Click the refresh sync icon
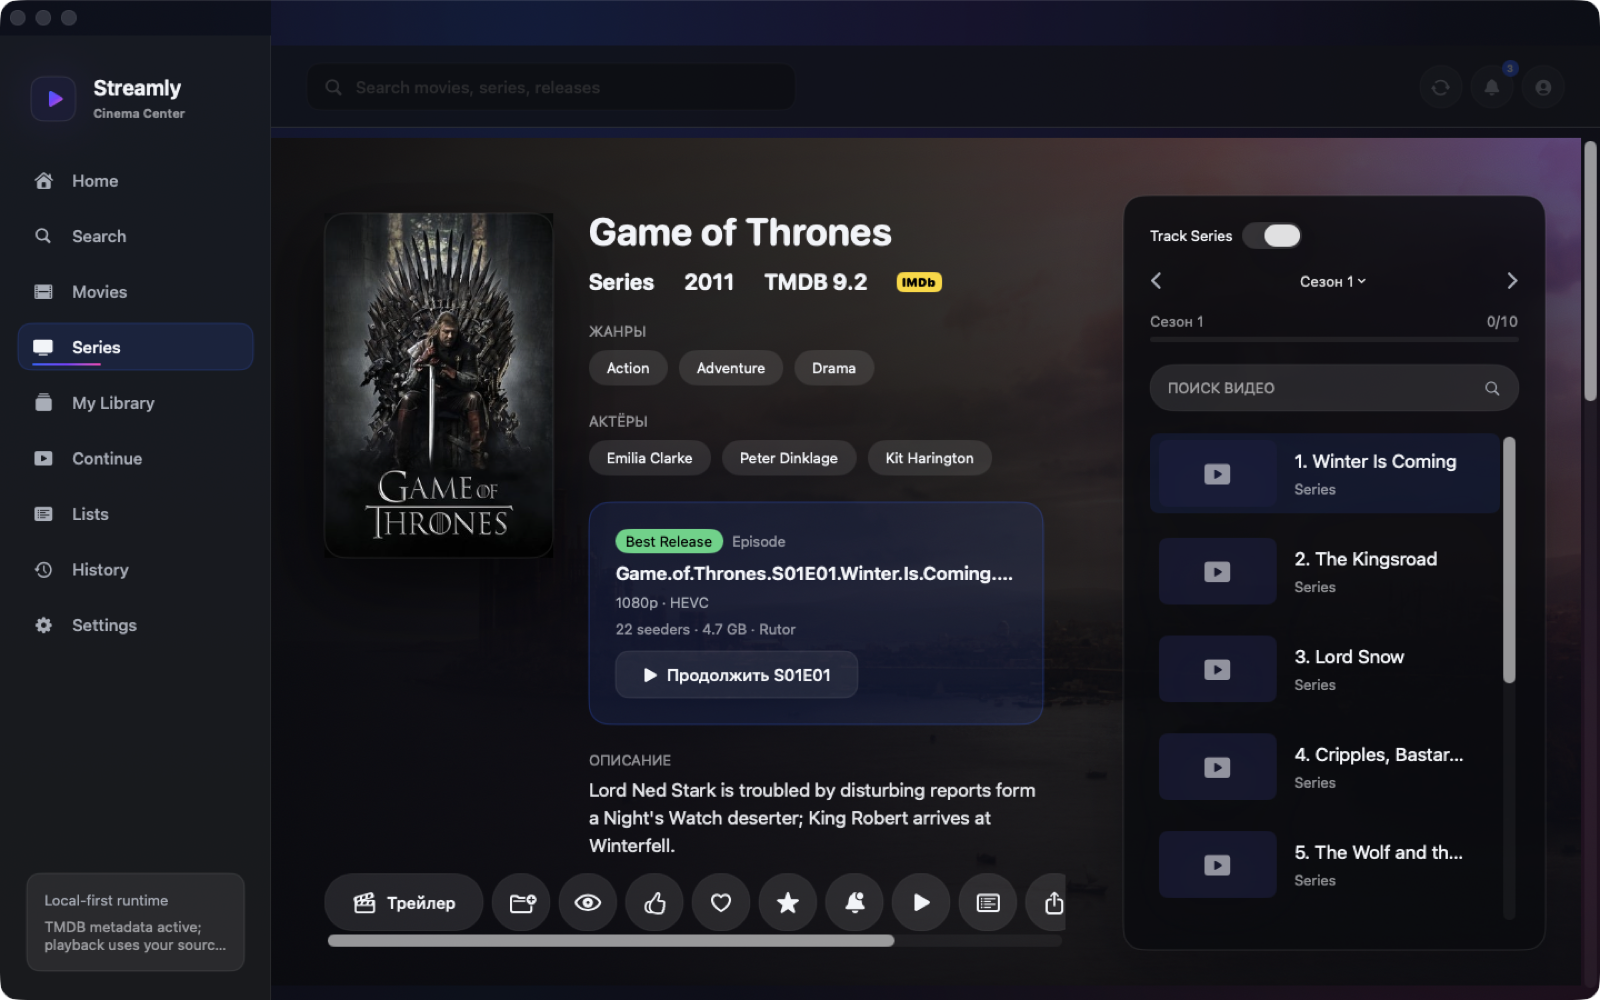1600x1000 pixels. [1441, 87]
